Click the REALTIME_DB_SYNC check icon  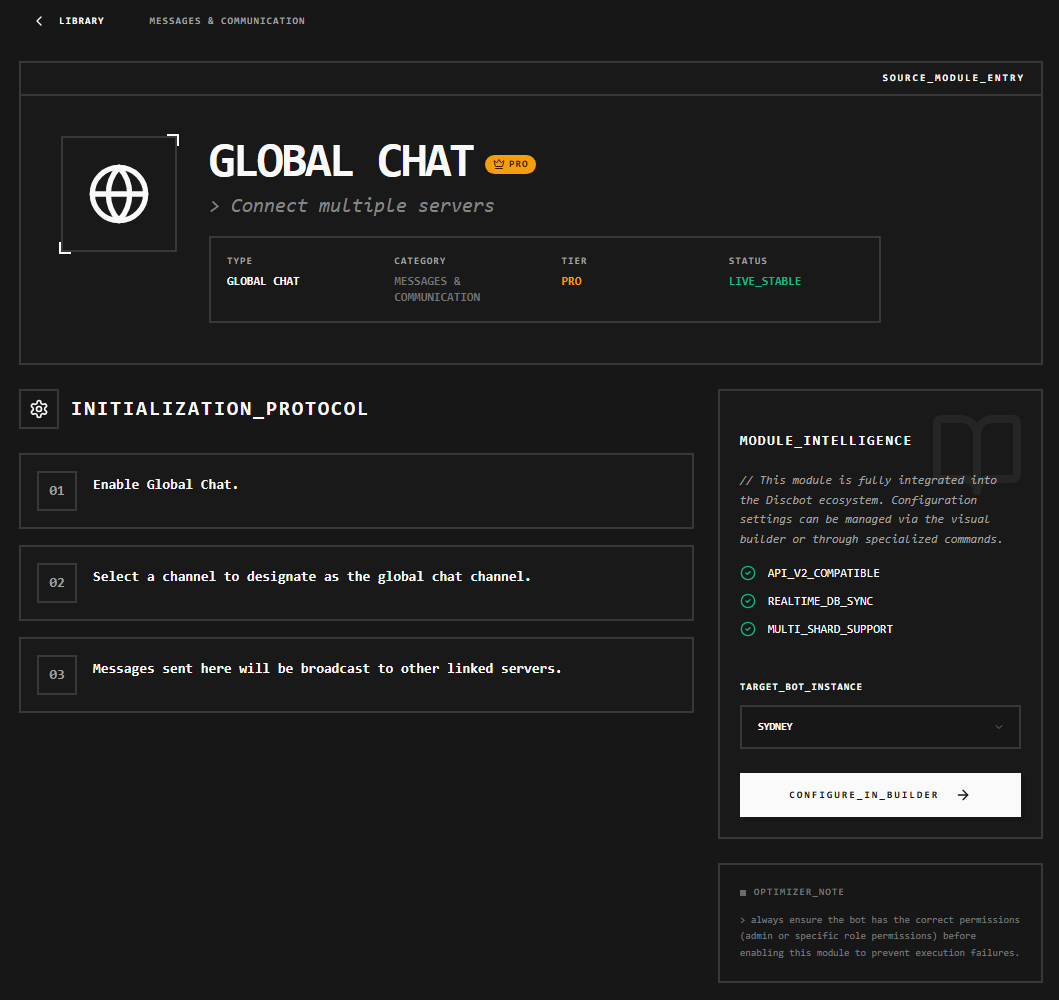pos(748,601)
